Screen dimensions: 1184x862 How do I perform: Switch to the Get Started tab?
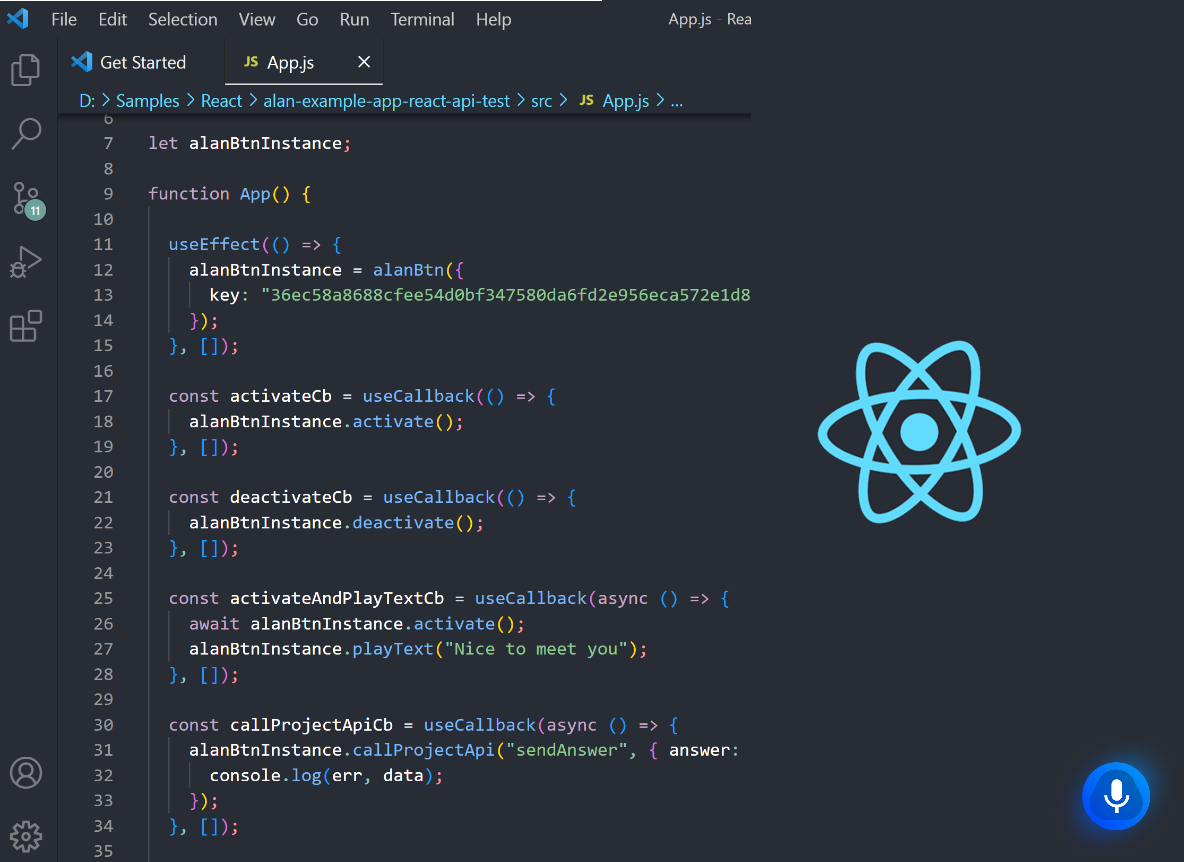(129, 63)
